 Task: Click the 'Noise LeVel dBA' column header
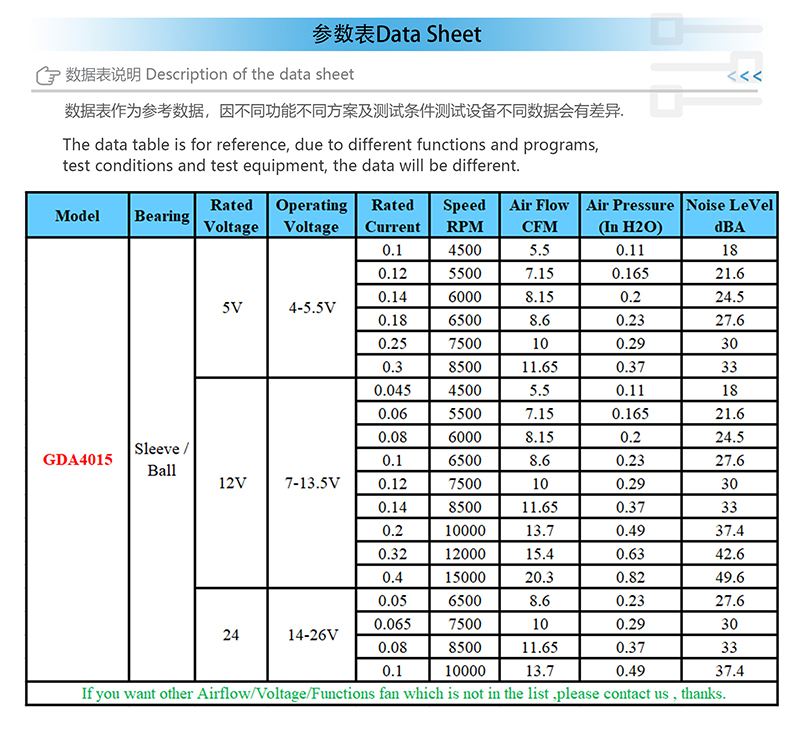pos(730,215)
